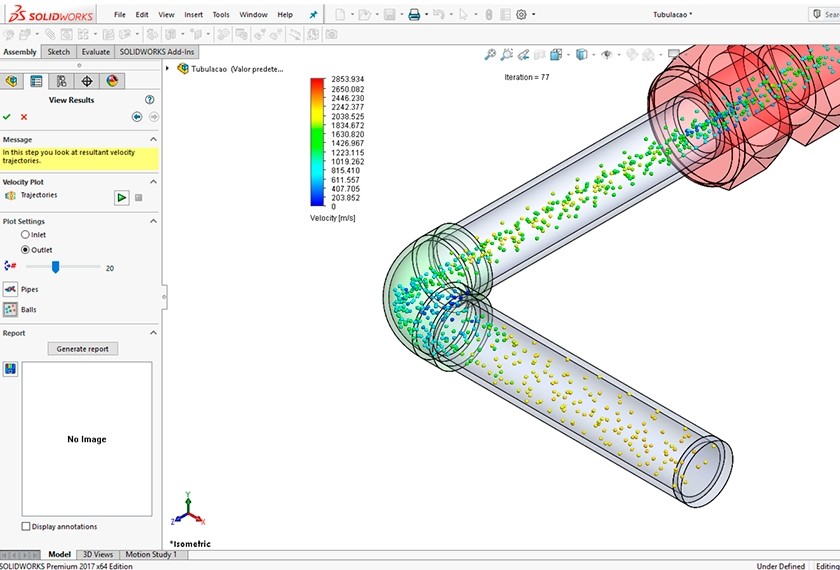Viewport: 840px width, 570px height.
Task: Open the View Results help icon
Action: 150,100
